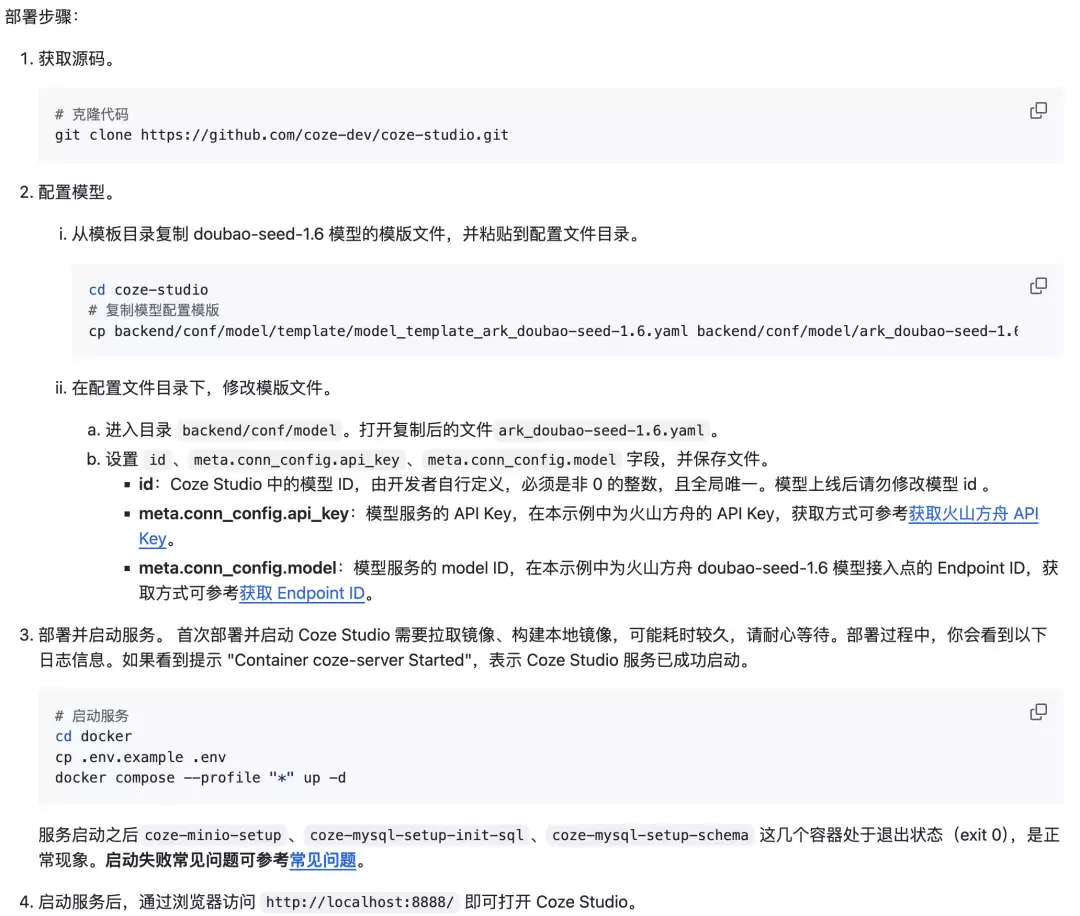Open the 获取 Endpoint ID link
1080x916 pixels.
(x=302, y=593)
